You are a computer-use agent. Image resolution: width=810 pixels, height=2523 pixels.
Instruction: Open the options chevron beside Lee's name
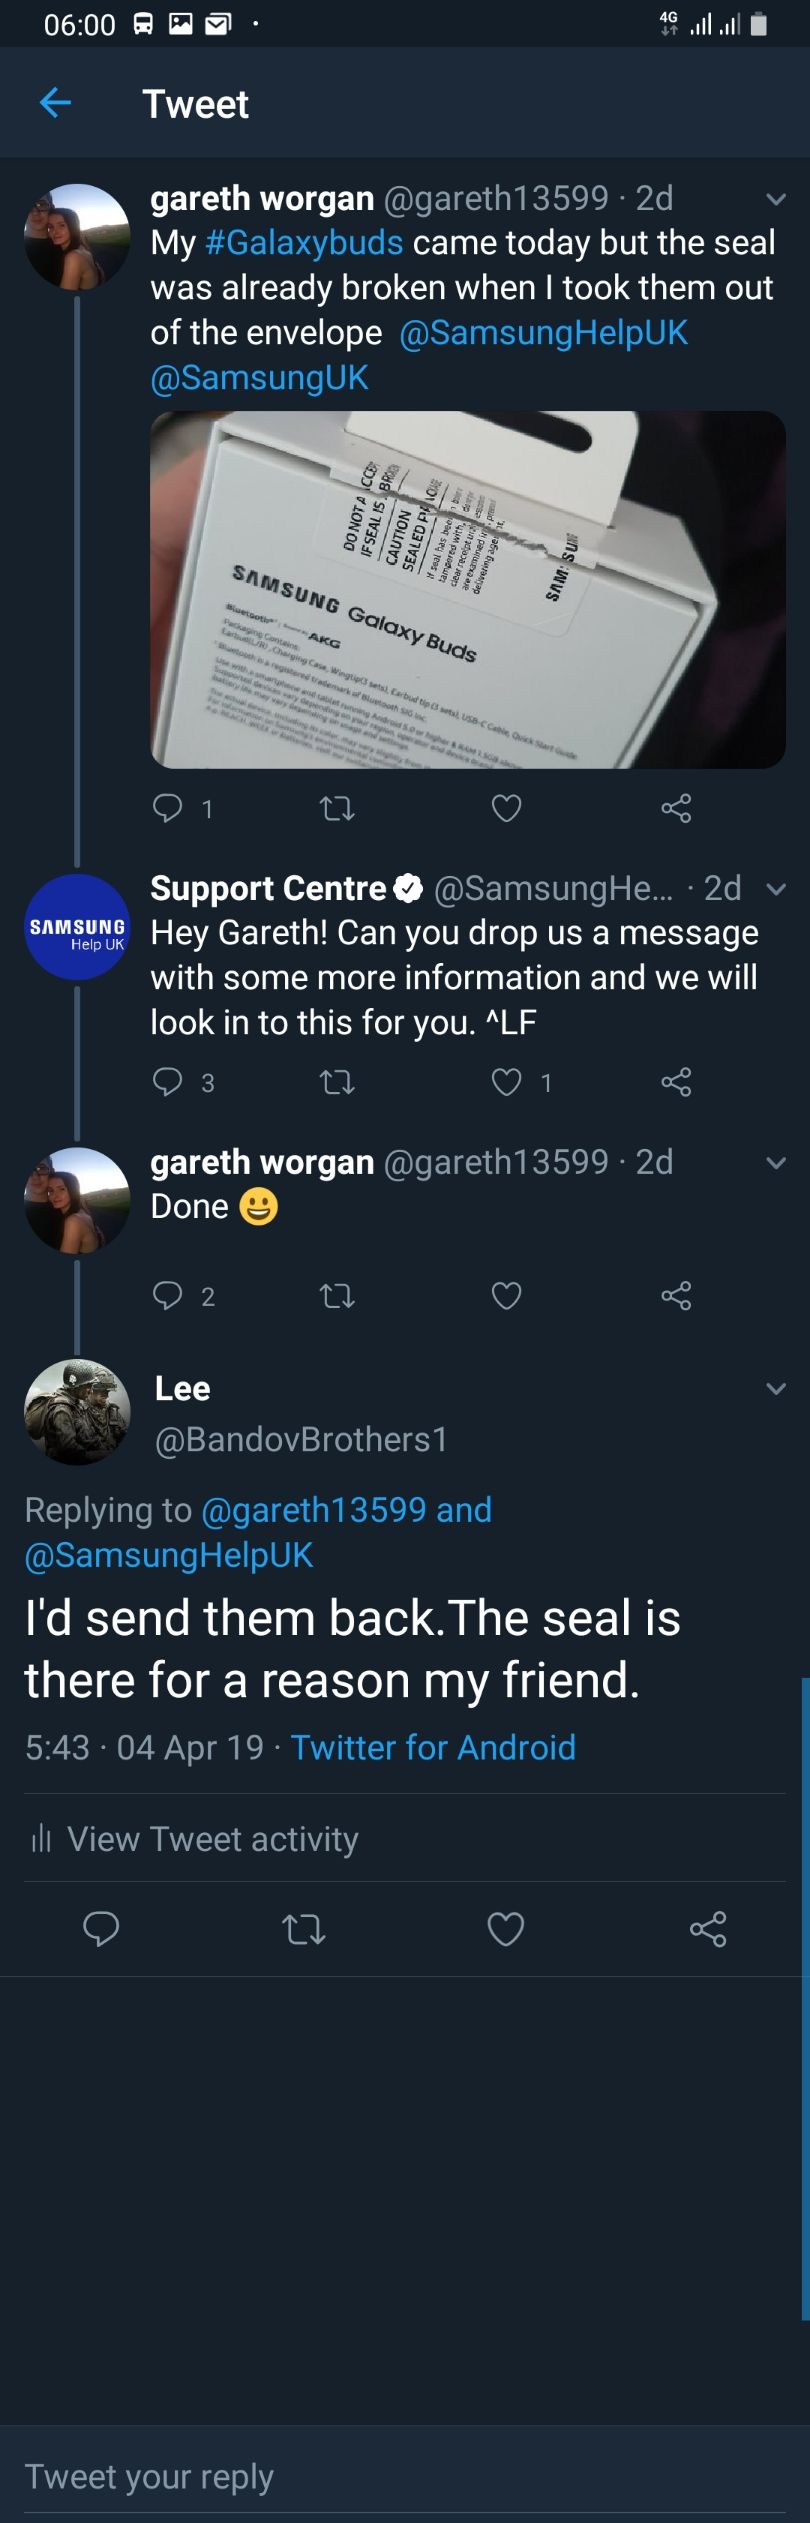click(776, 1389)
